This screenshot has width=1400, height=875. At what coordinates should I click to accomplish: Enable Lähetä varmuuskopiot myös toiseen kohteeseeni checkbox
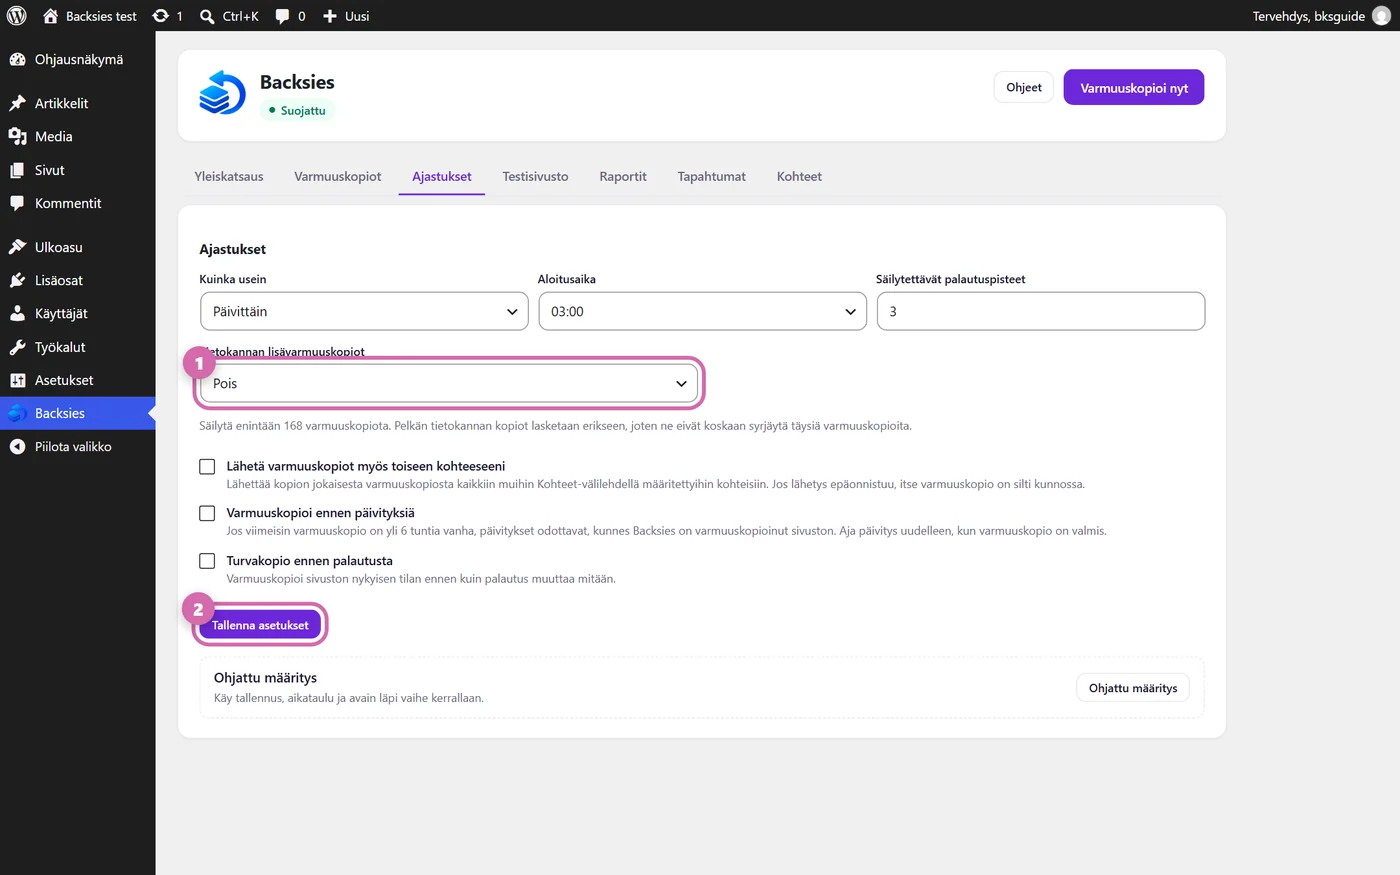coord(207,466)
